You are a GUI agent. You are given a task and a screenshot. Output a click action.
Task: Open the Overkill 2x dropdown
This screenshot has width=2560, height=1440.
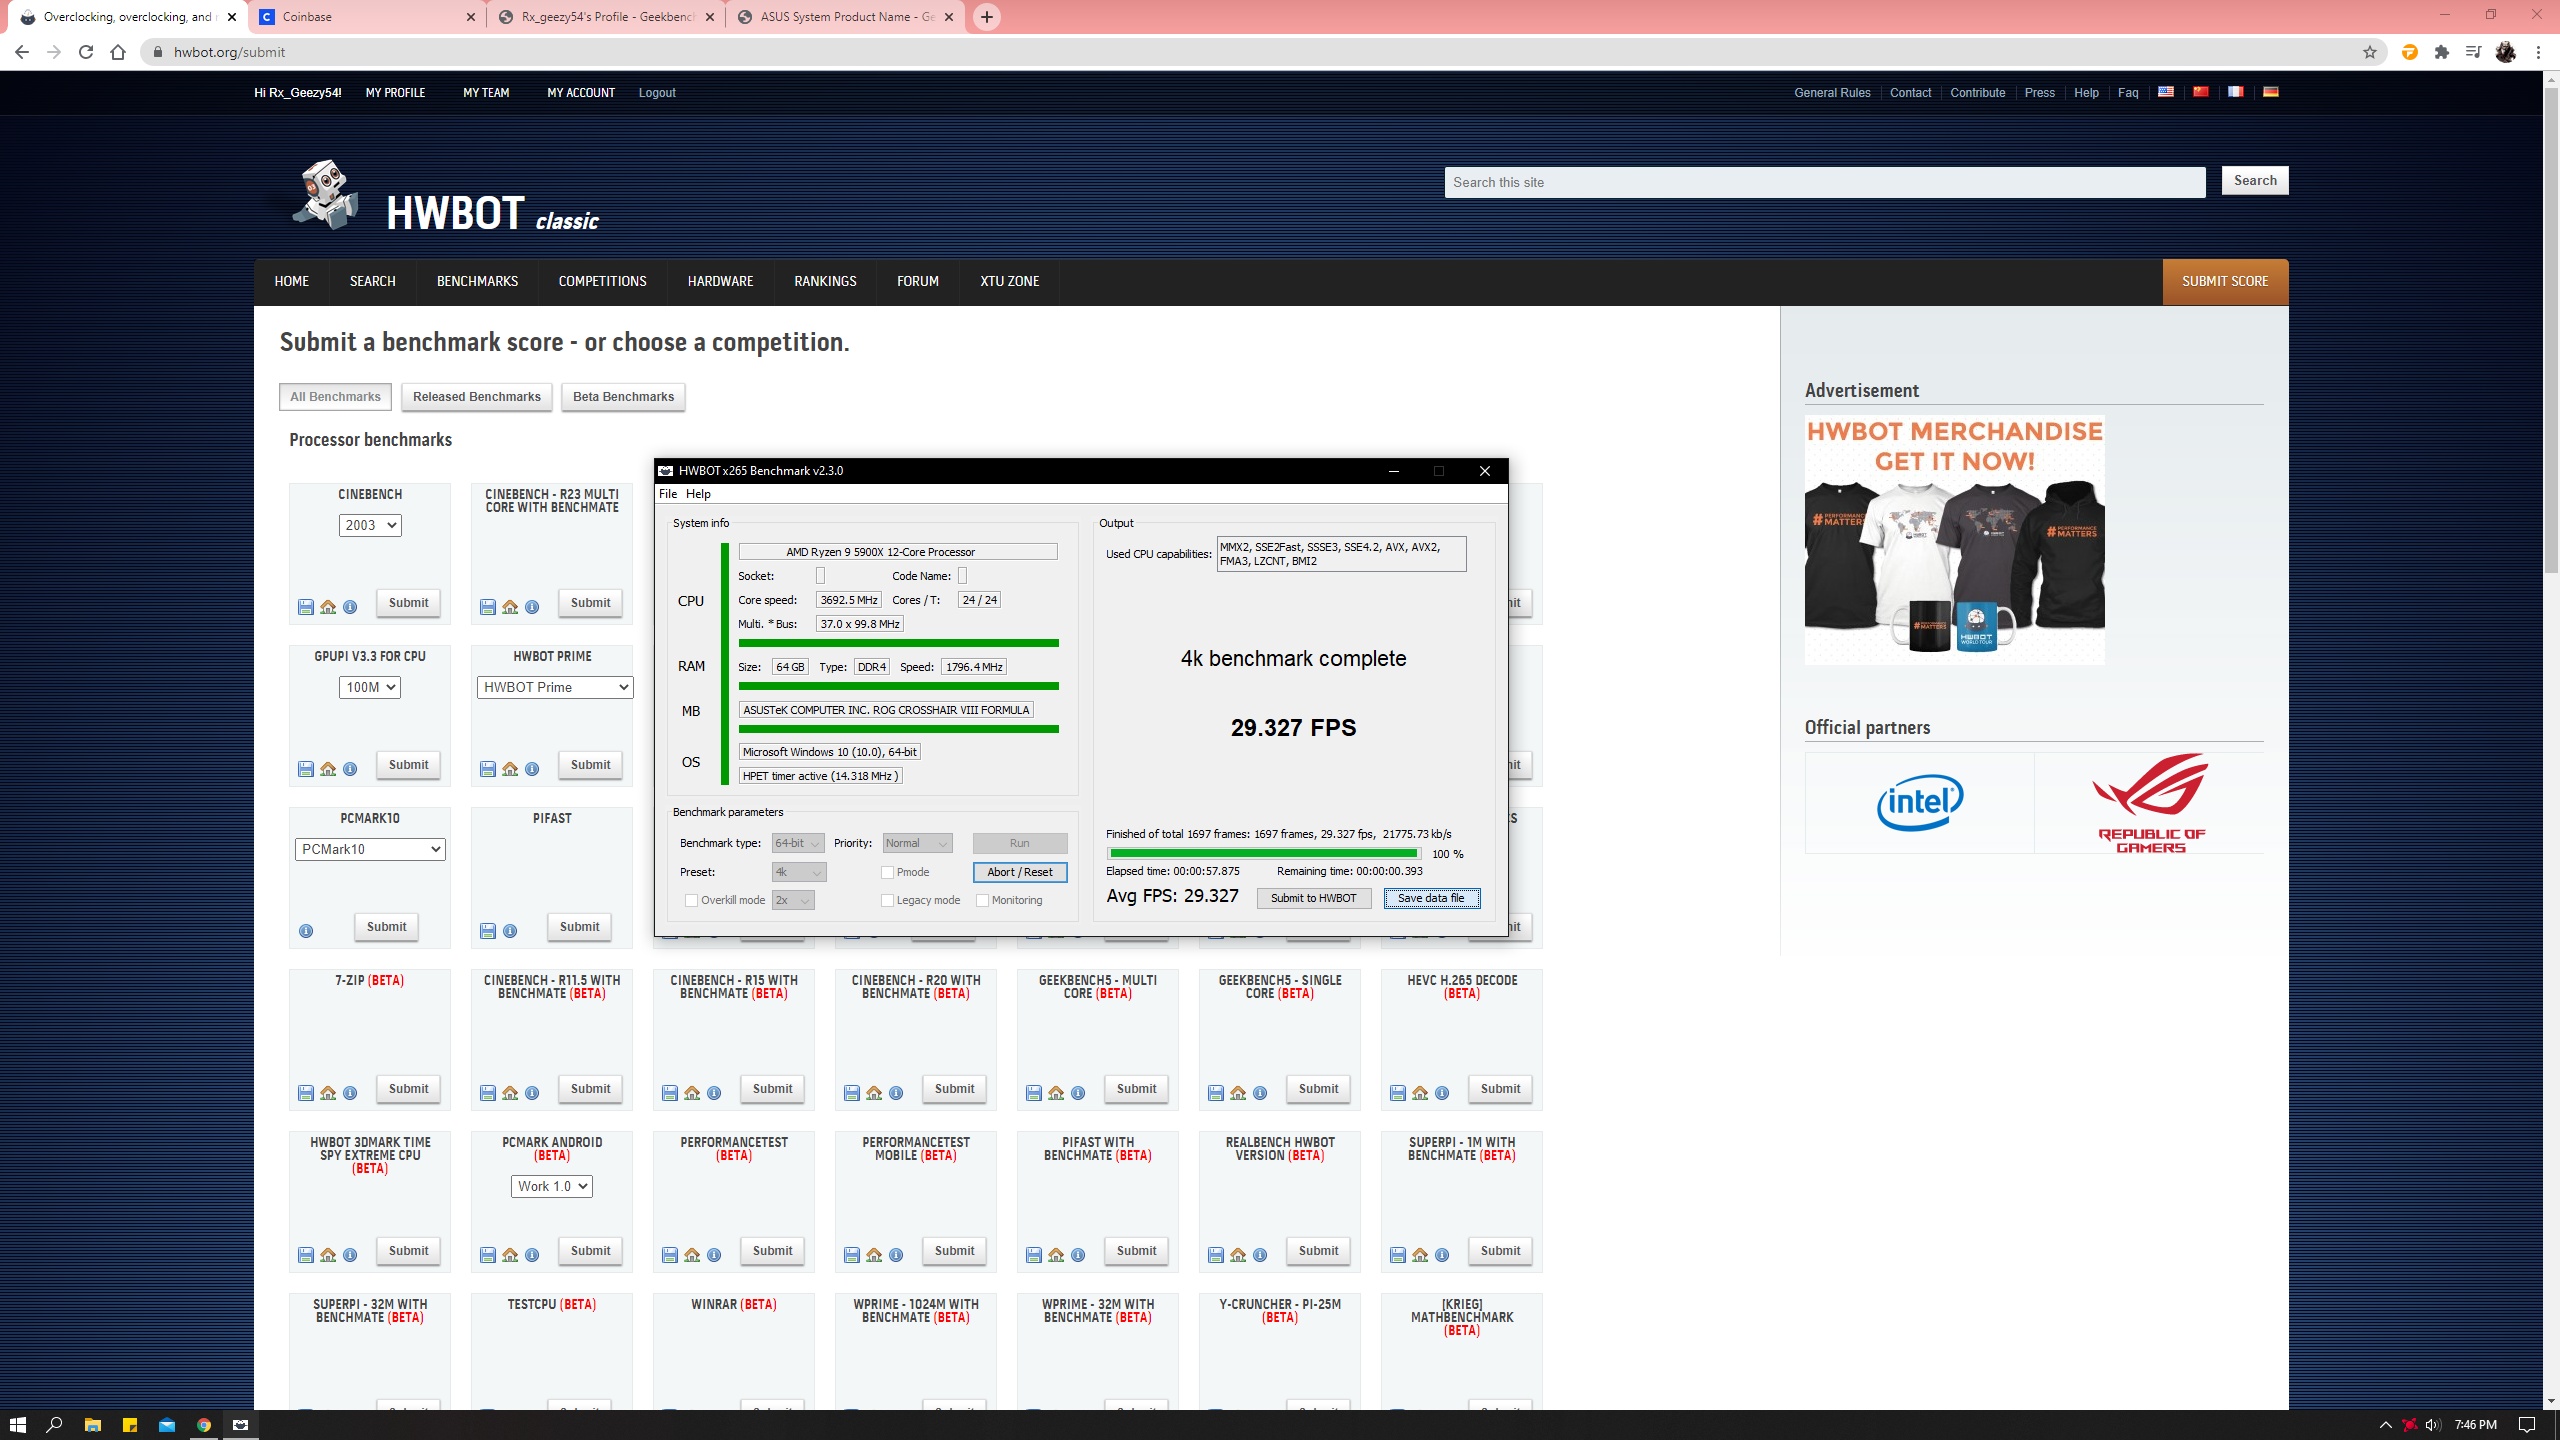[x=793, y=900]
